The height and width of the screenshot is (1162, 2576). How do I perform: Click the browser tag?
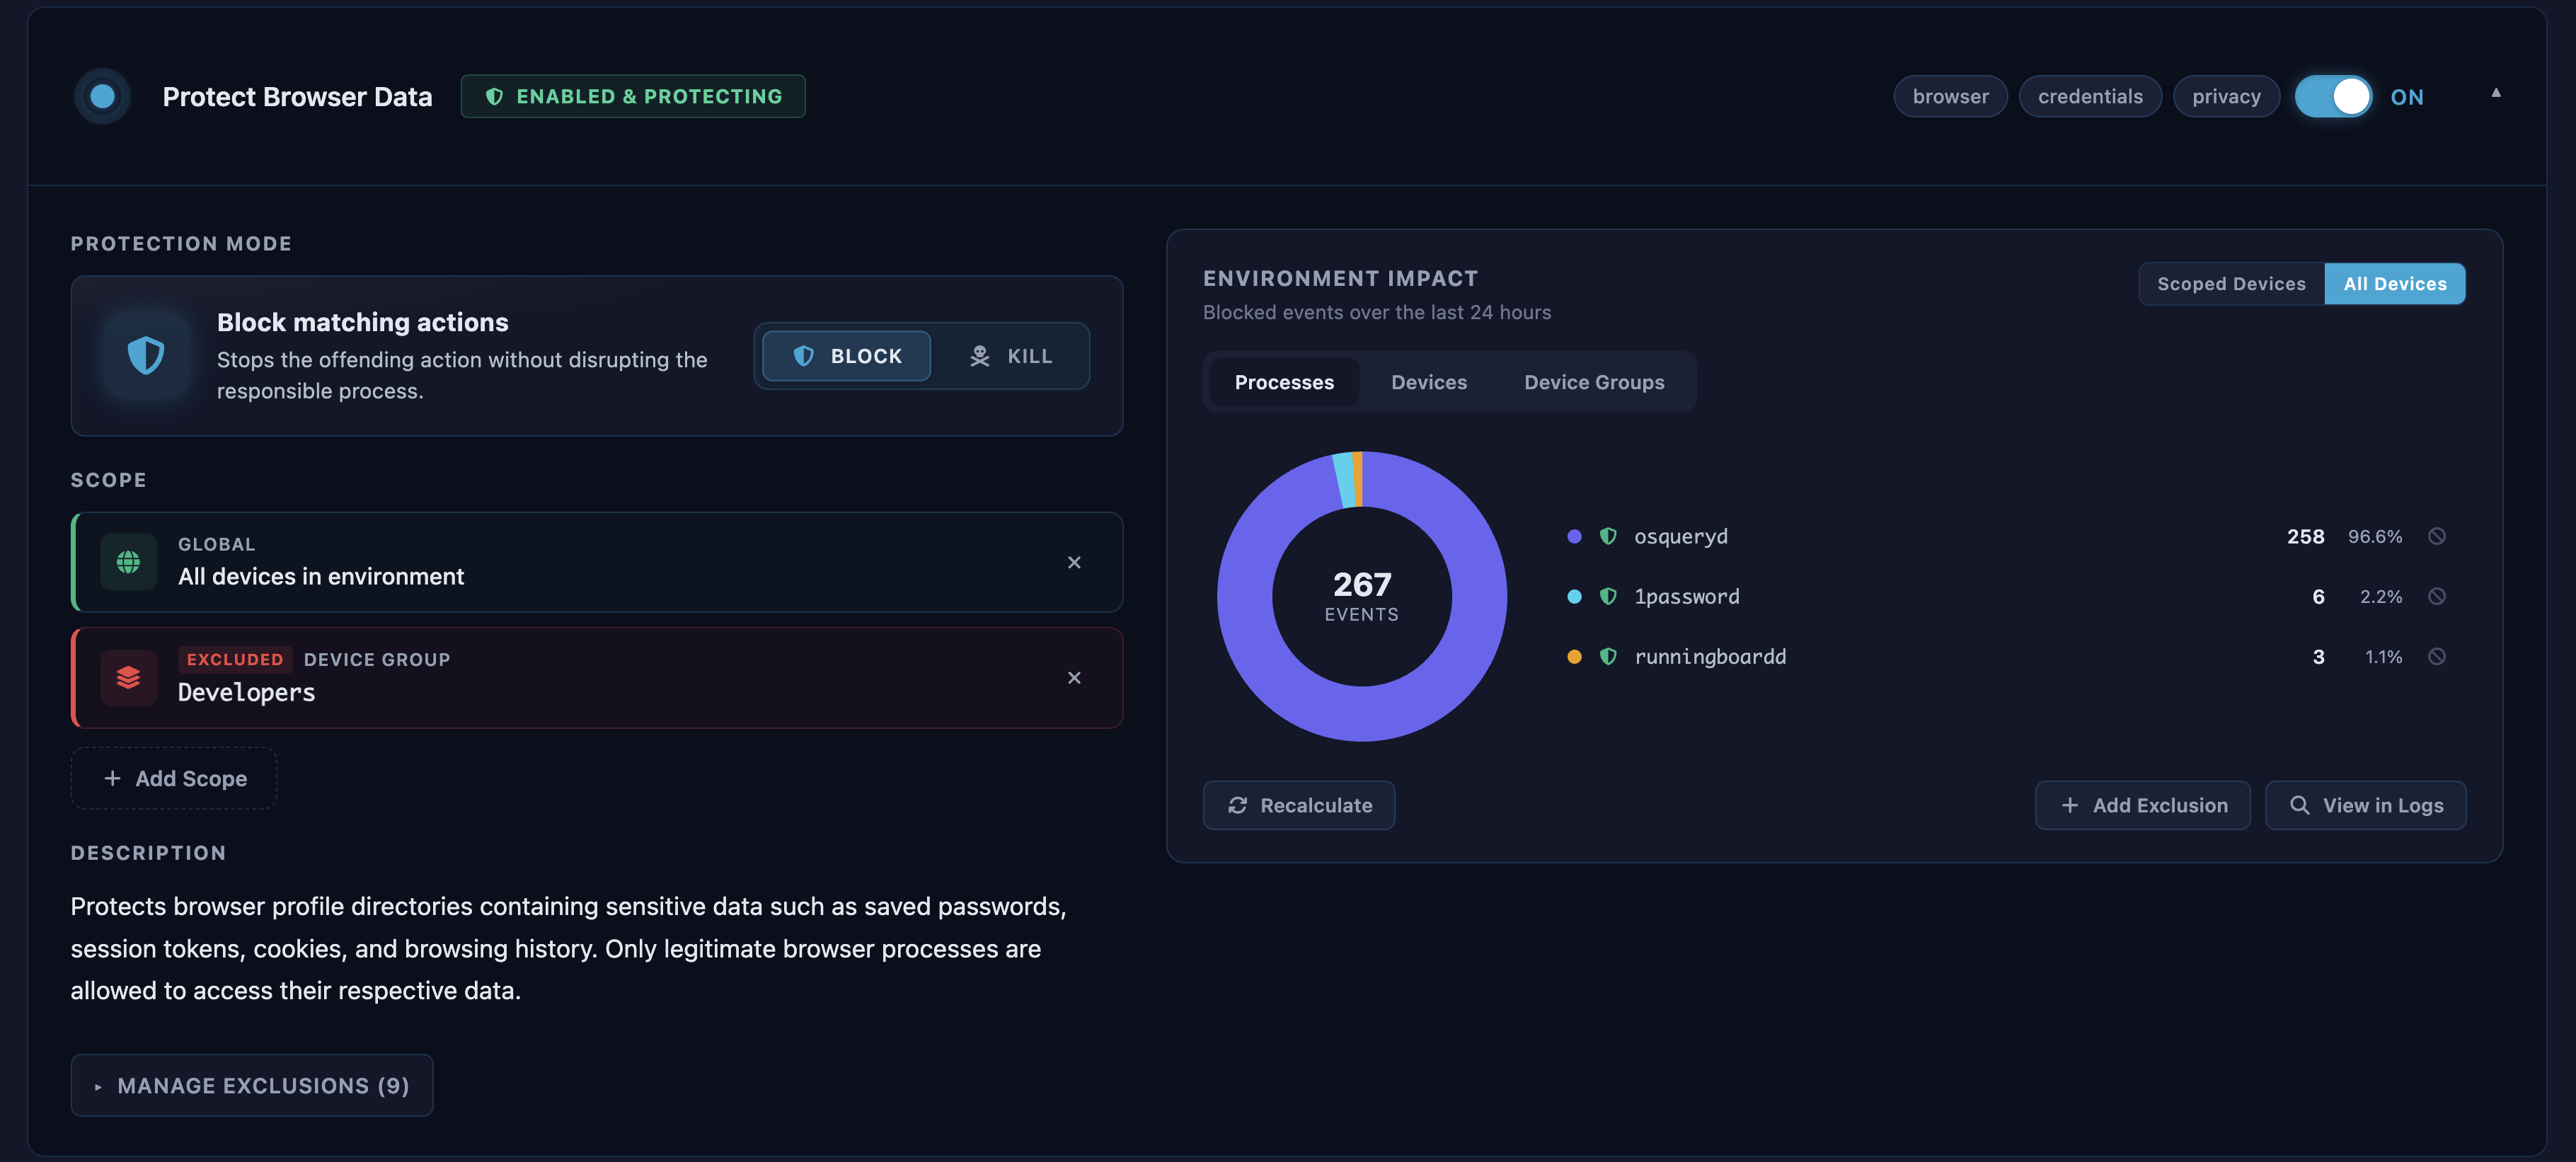tap(1950, 96)
